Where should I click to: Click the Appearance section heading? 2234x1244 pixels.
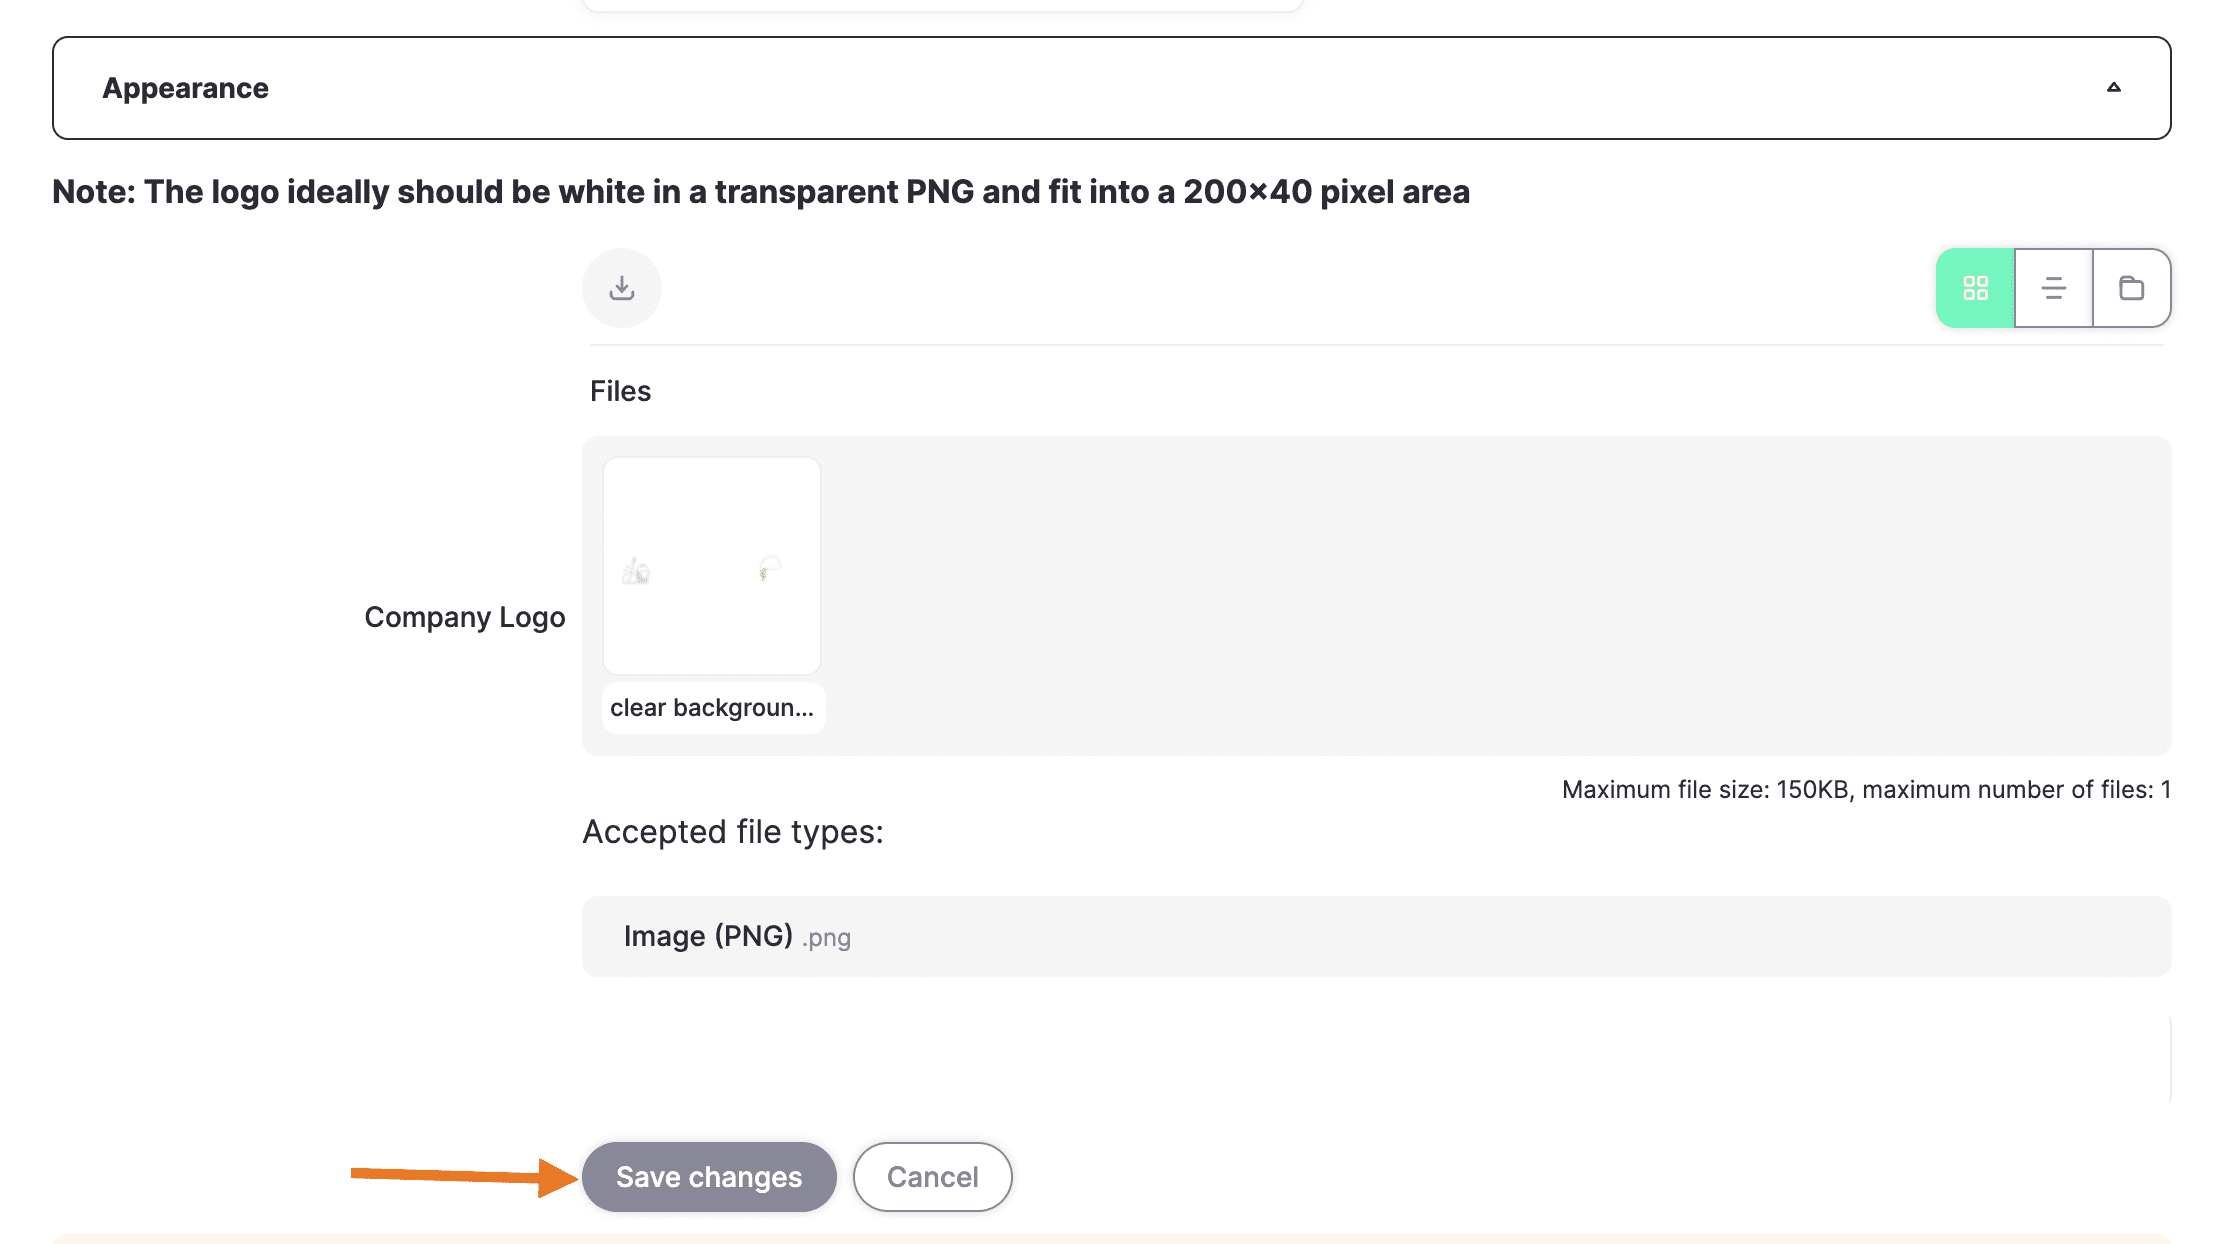pos(185,88)
